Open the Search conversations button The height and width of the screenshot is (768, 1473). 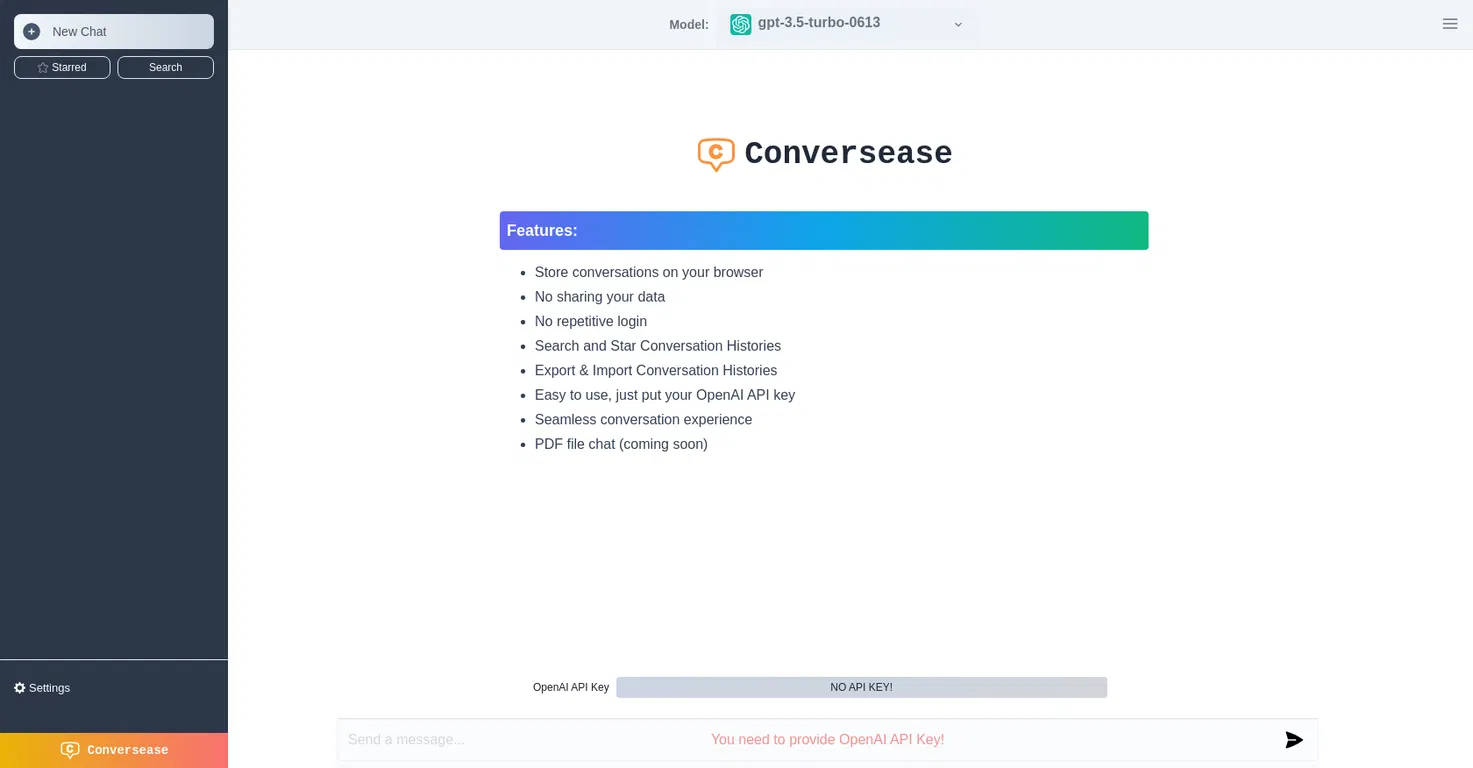[166, 67]
